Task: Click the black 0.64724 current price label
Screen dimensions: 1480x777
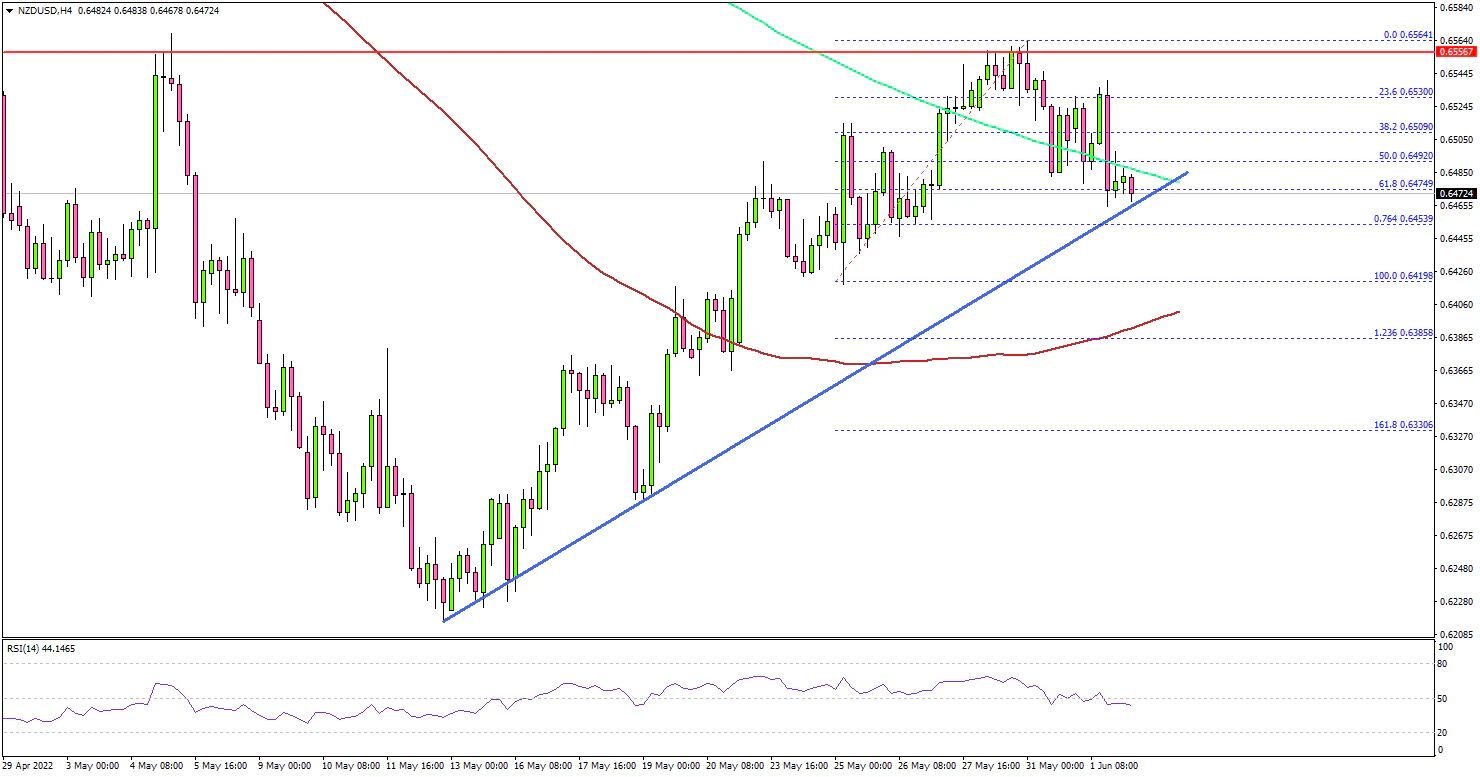Action: coord(1456,193)
